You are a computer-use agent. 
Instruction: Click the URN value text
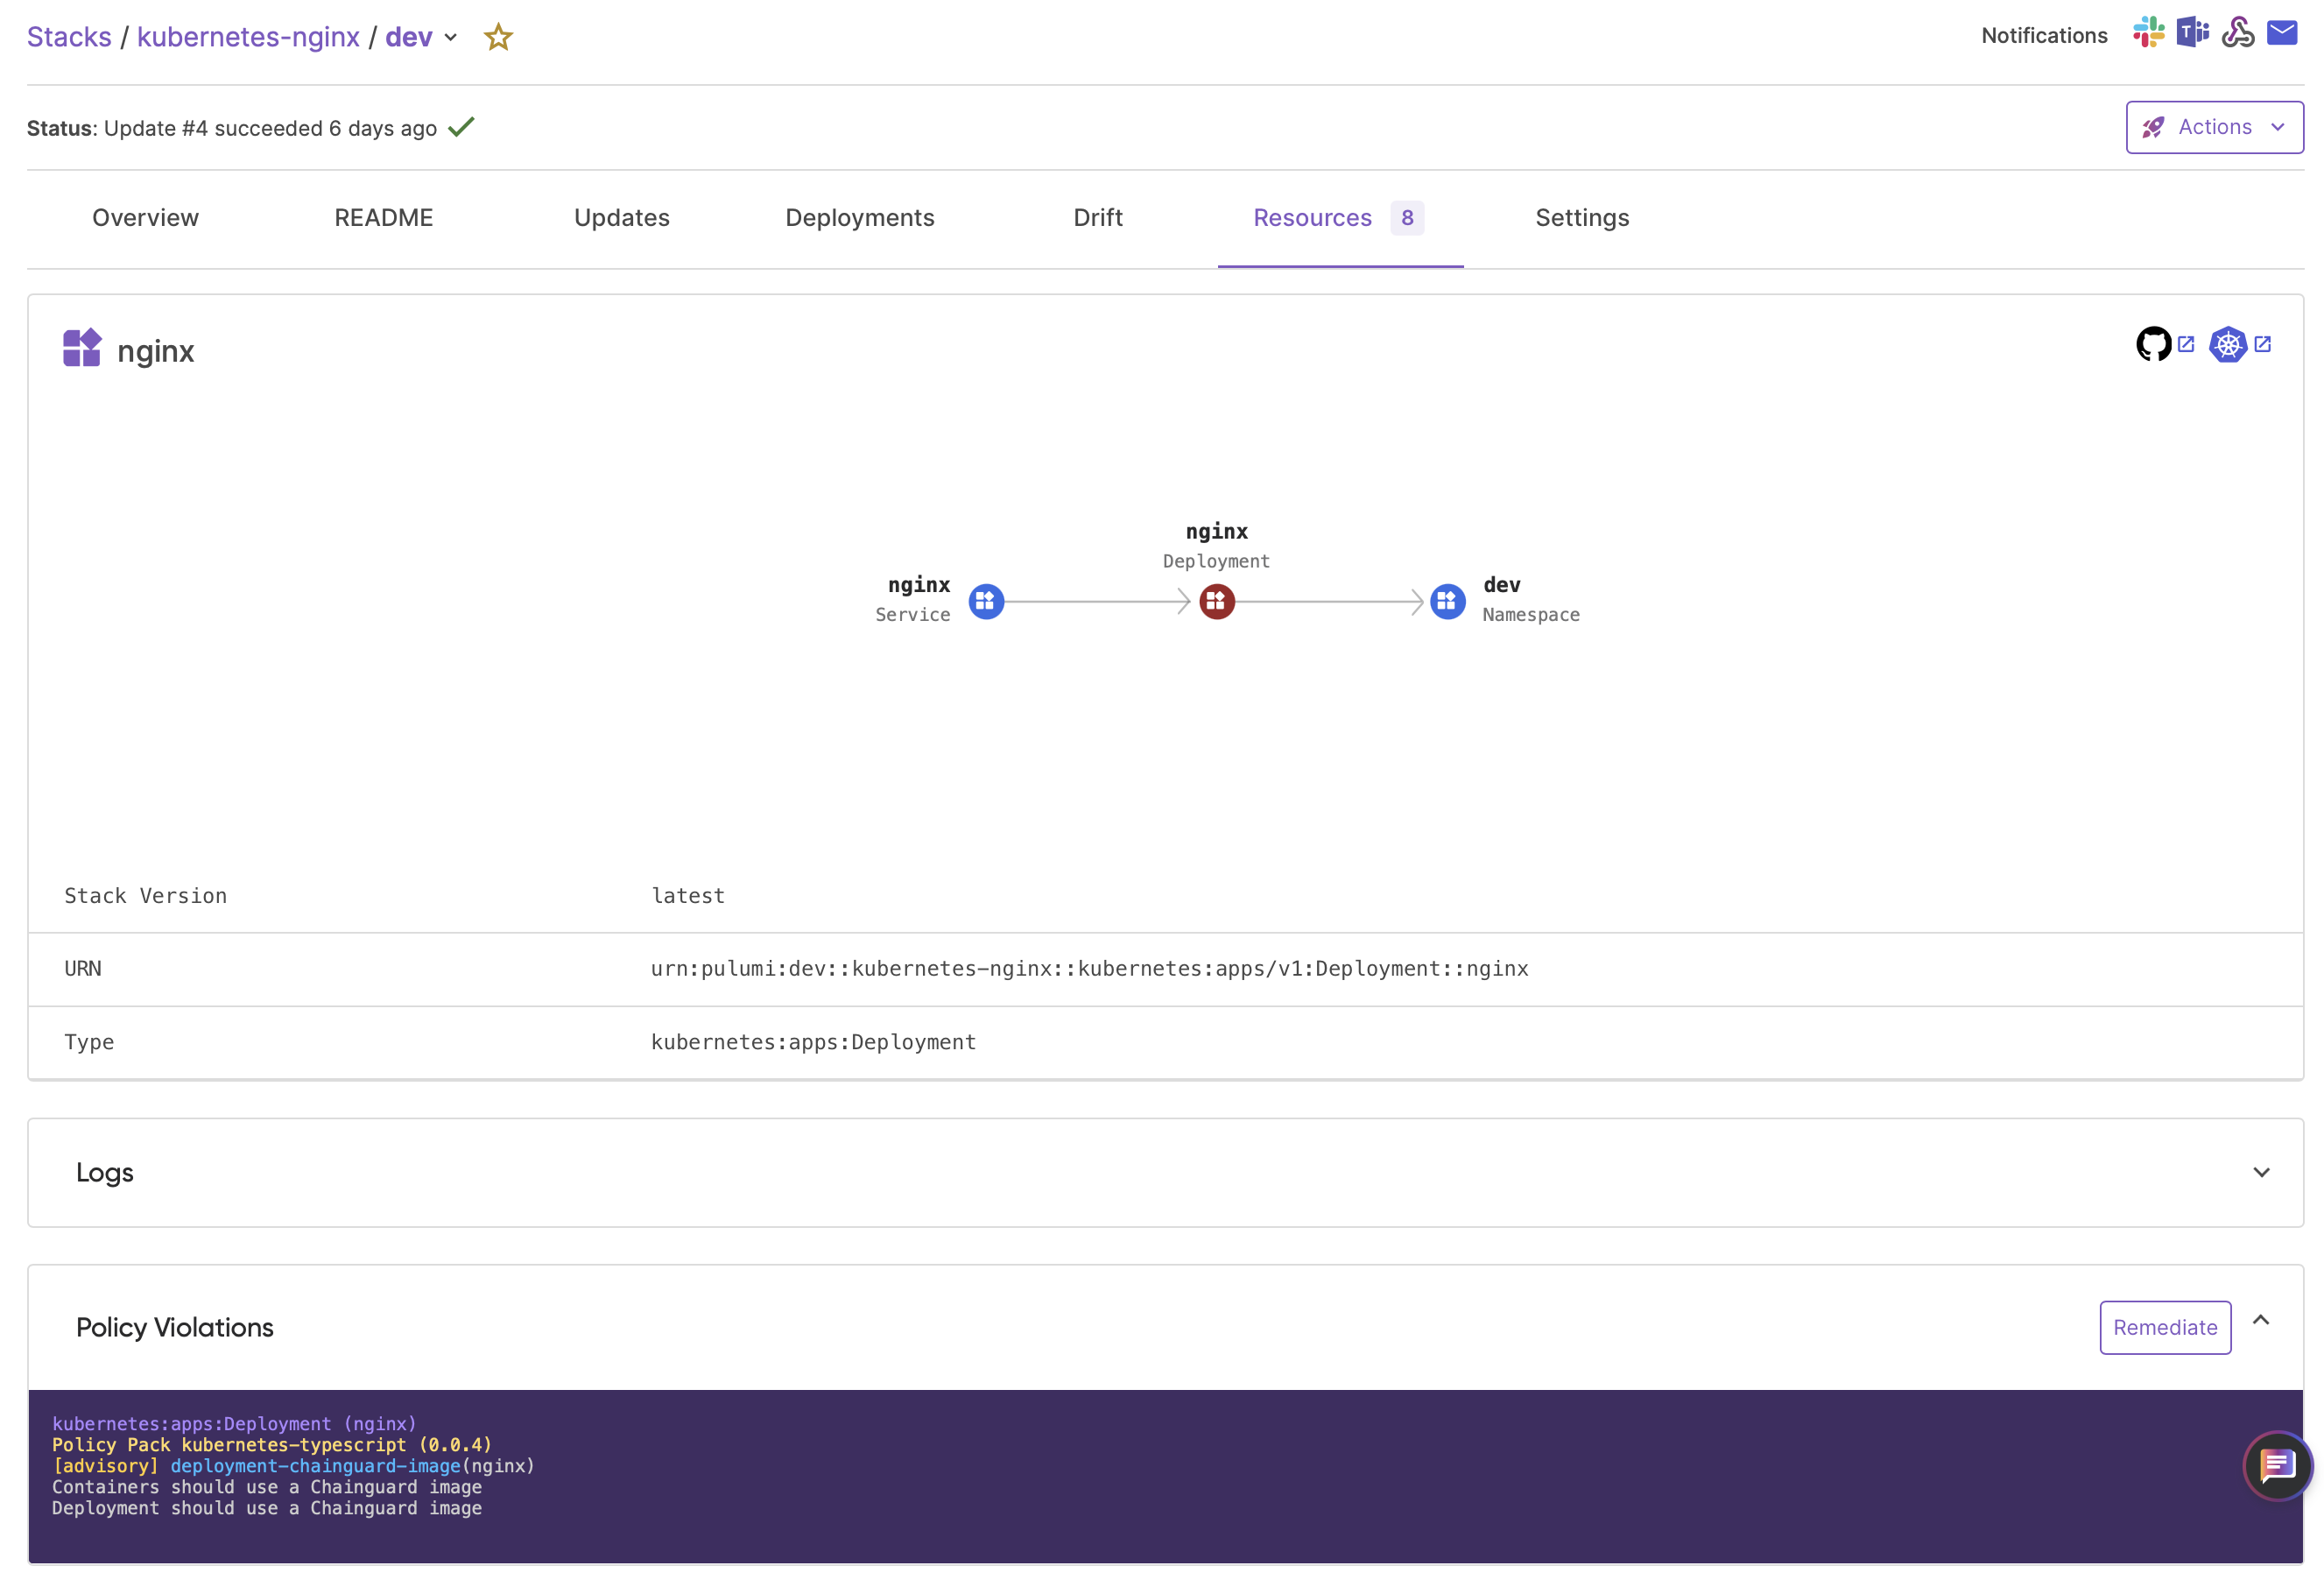pos(1089,968)
